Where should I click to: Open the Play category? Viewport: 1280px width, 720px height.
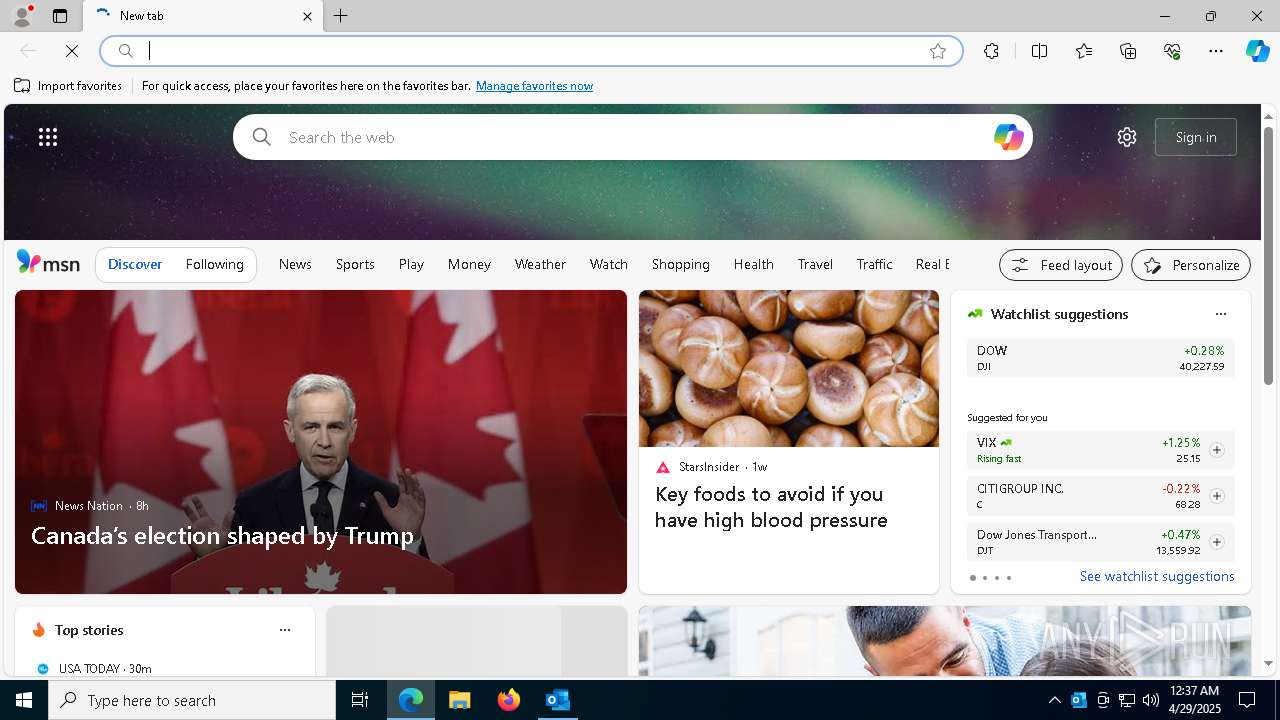pyautogui.click(x=411, y=264)
